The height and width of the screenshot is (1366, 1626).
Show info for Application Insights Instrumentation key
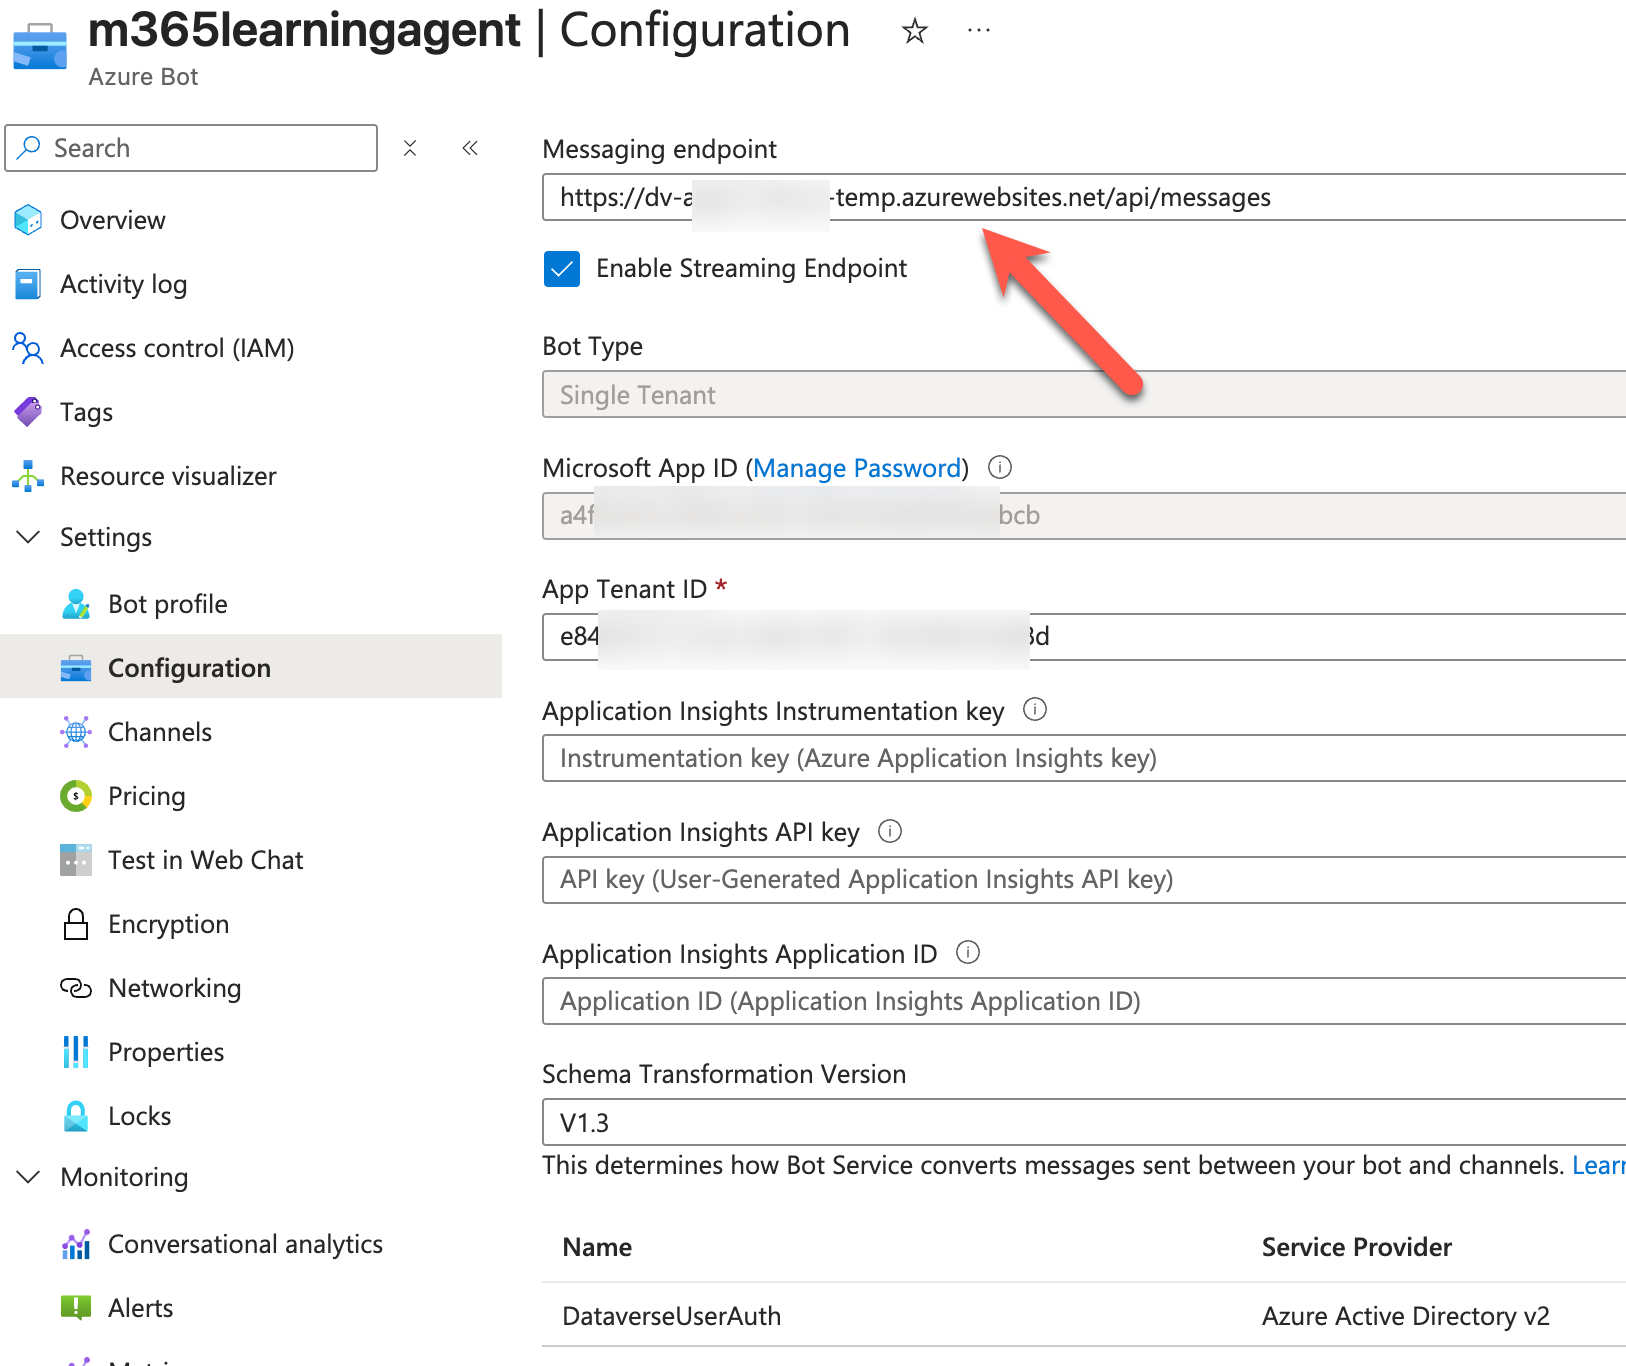tap(1035, 710)
